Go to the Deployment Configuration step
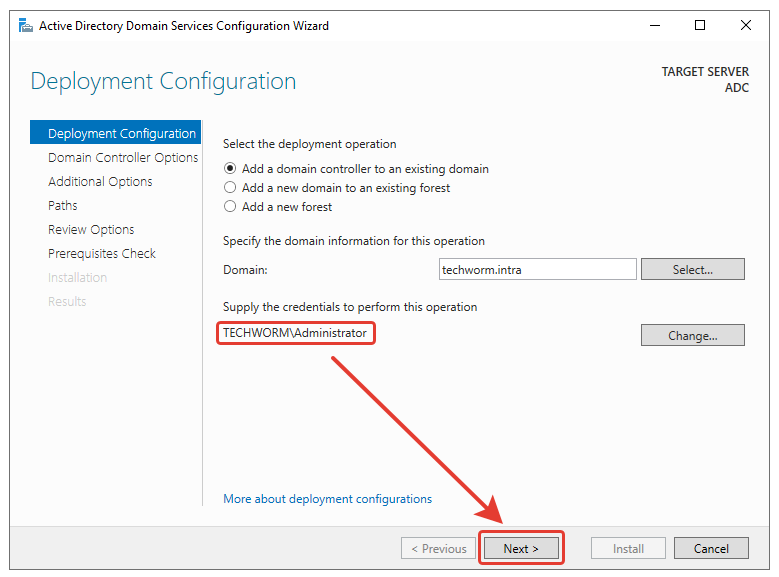Screen dimensions: 779x577 click(121, 134)
